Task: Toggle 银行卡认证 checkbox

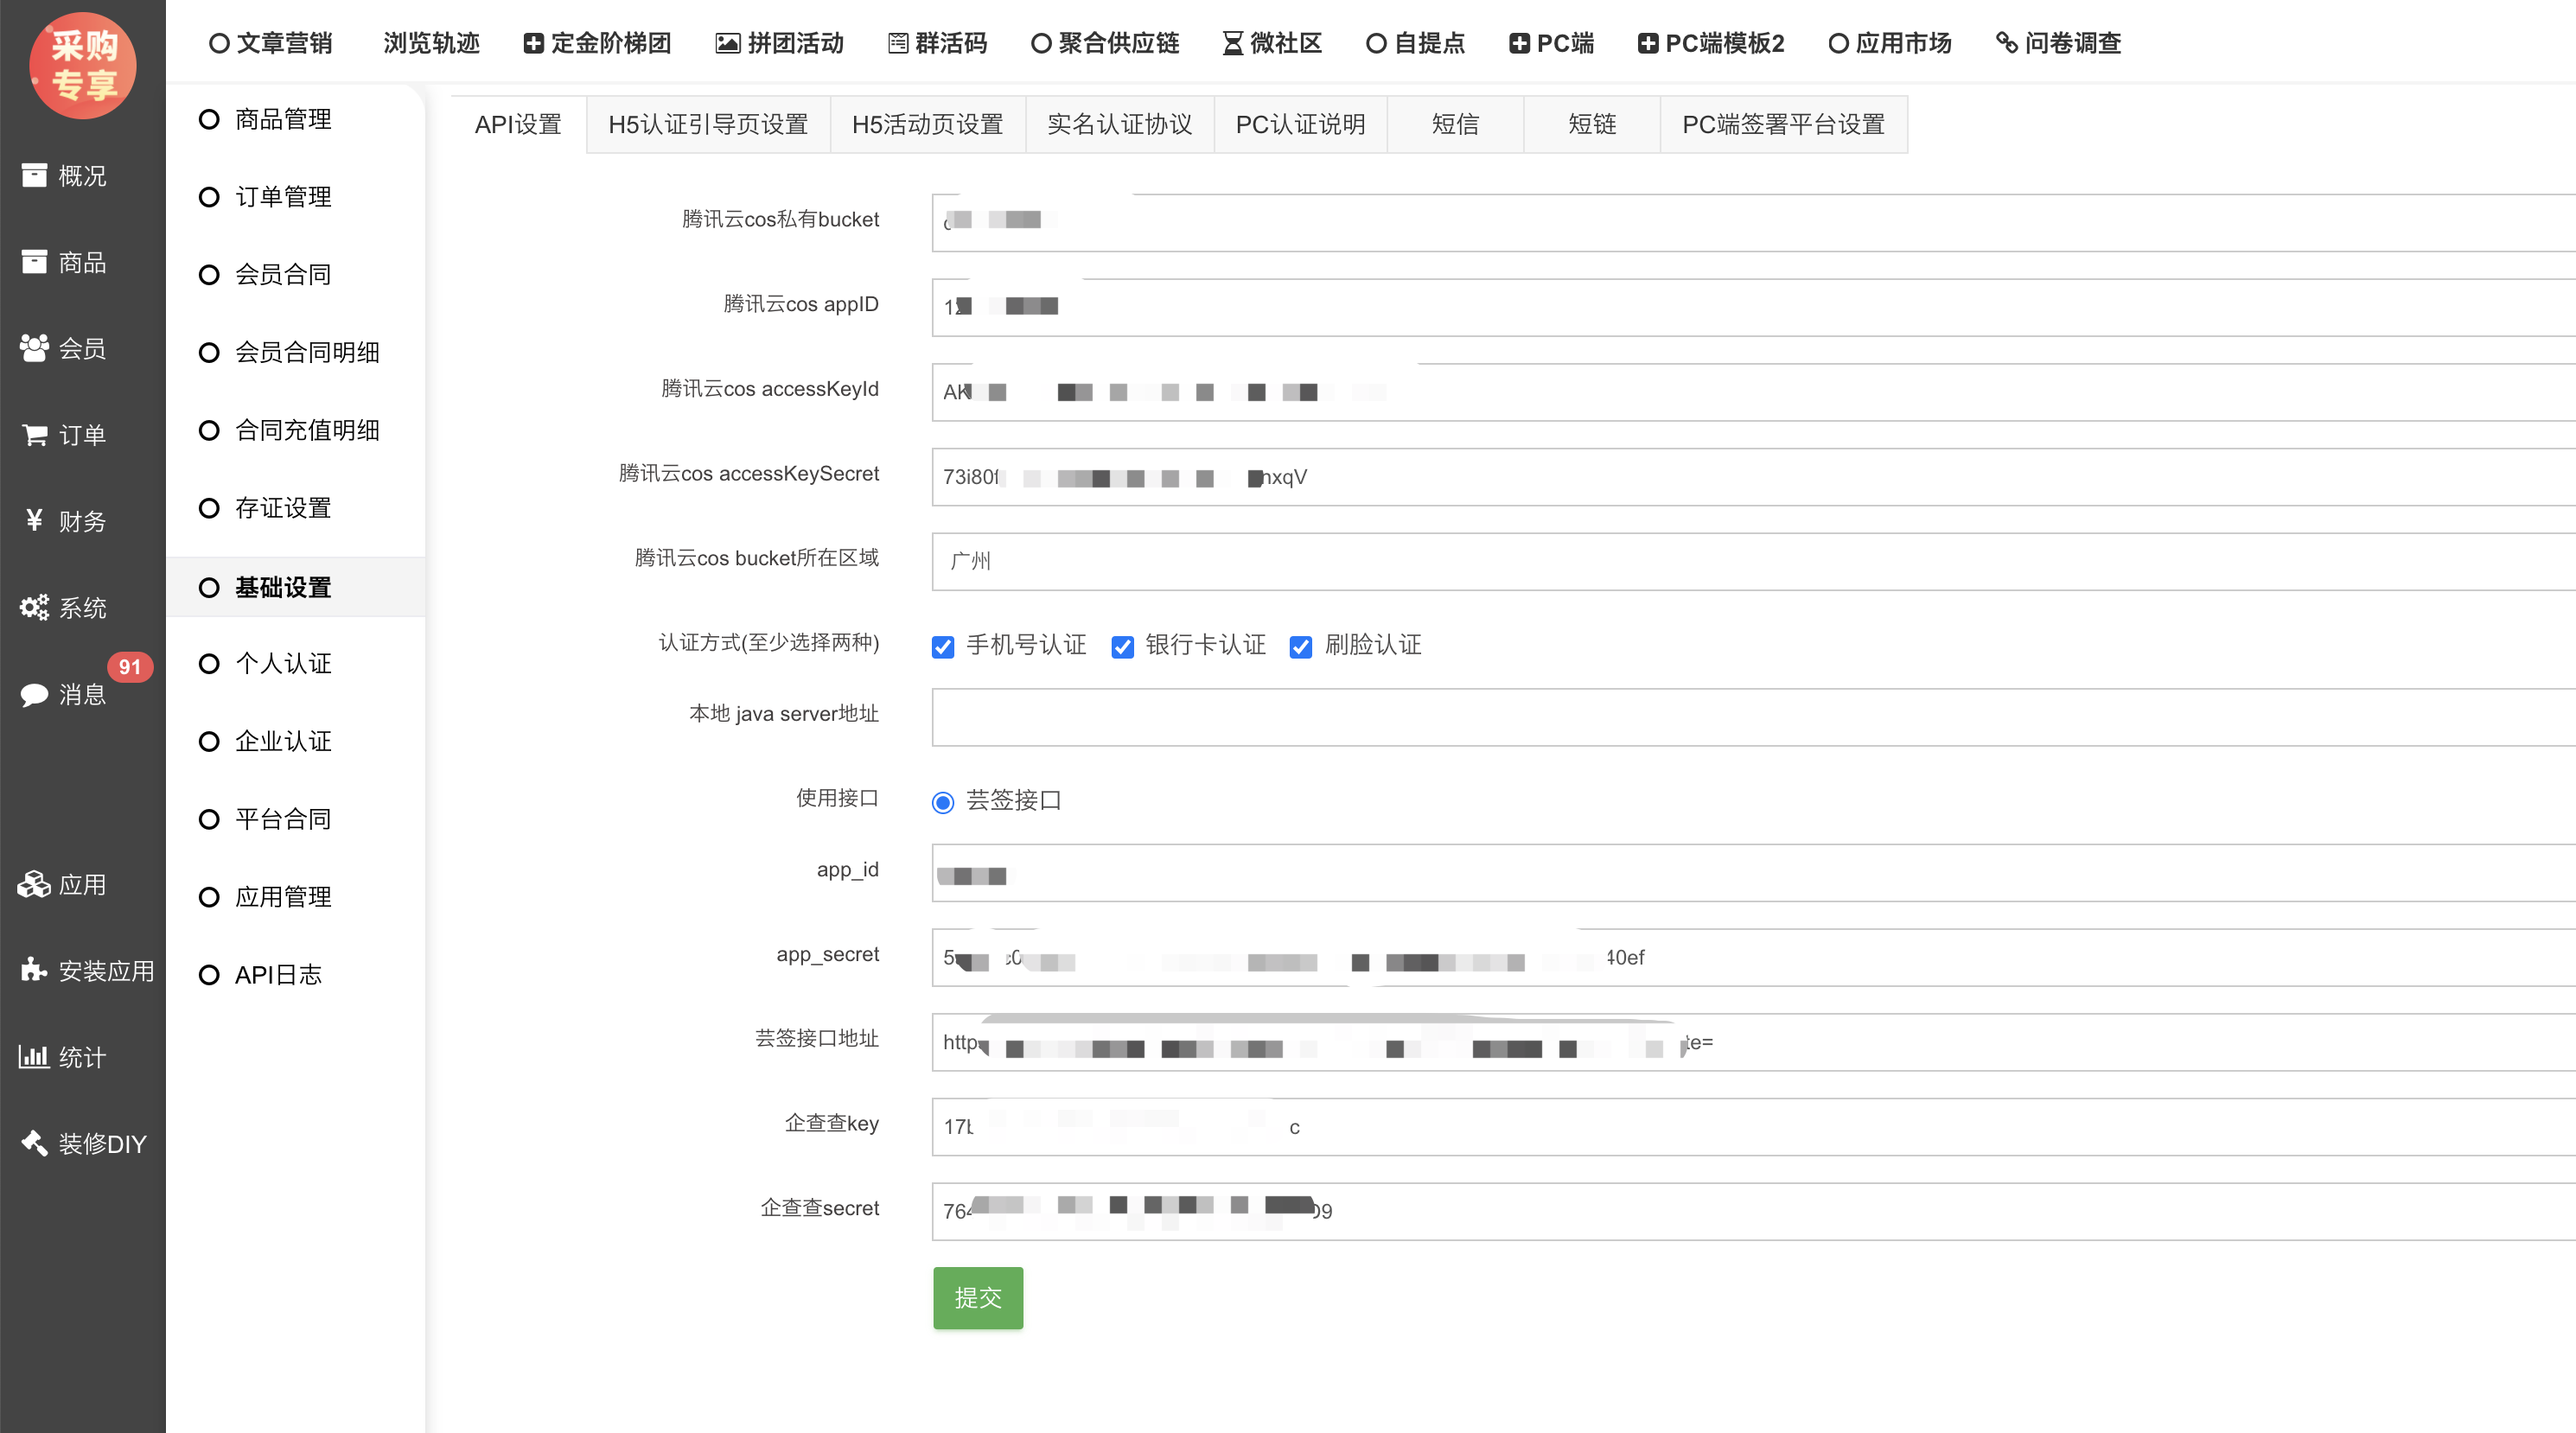Action: click(1122, 647)
